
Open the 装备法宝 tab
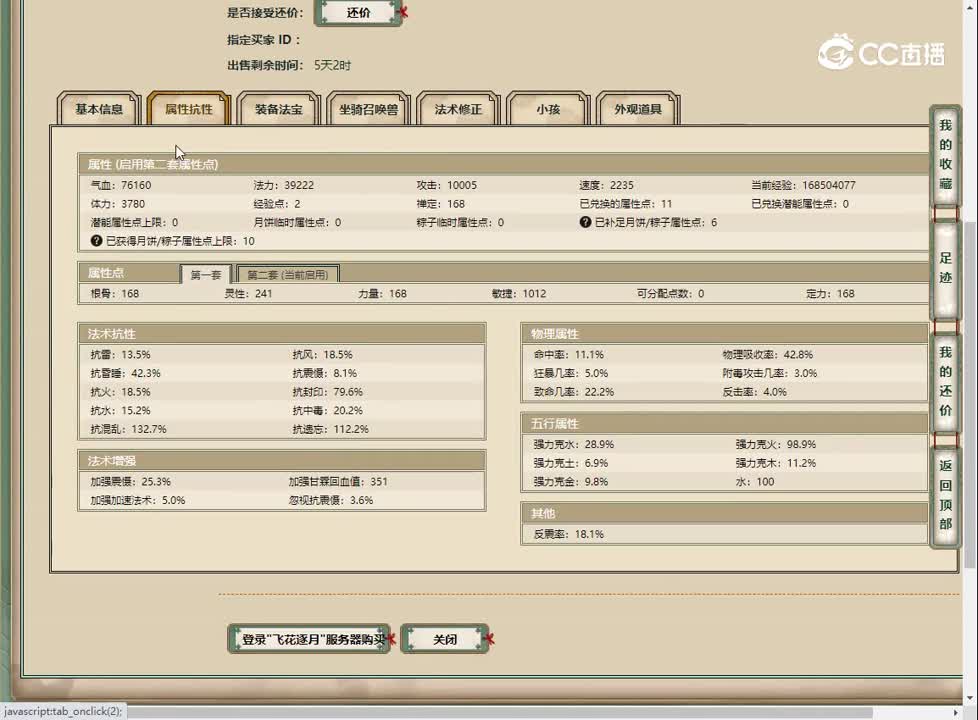click(x=279, y=109)
